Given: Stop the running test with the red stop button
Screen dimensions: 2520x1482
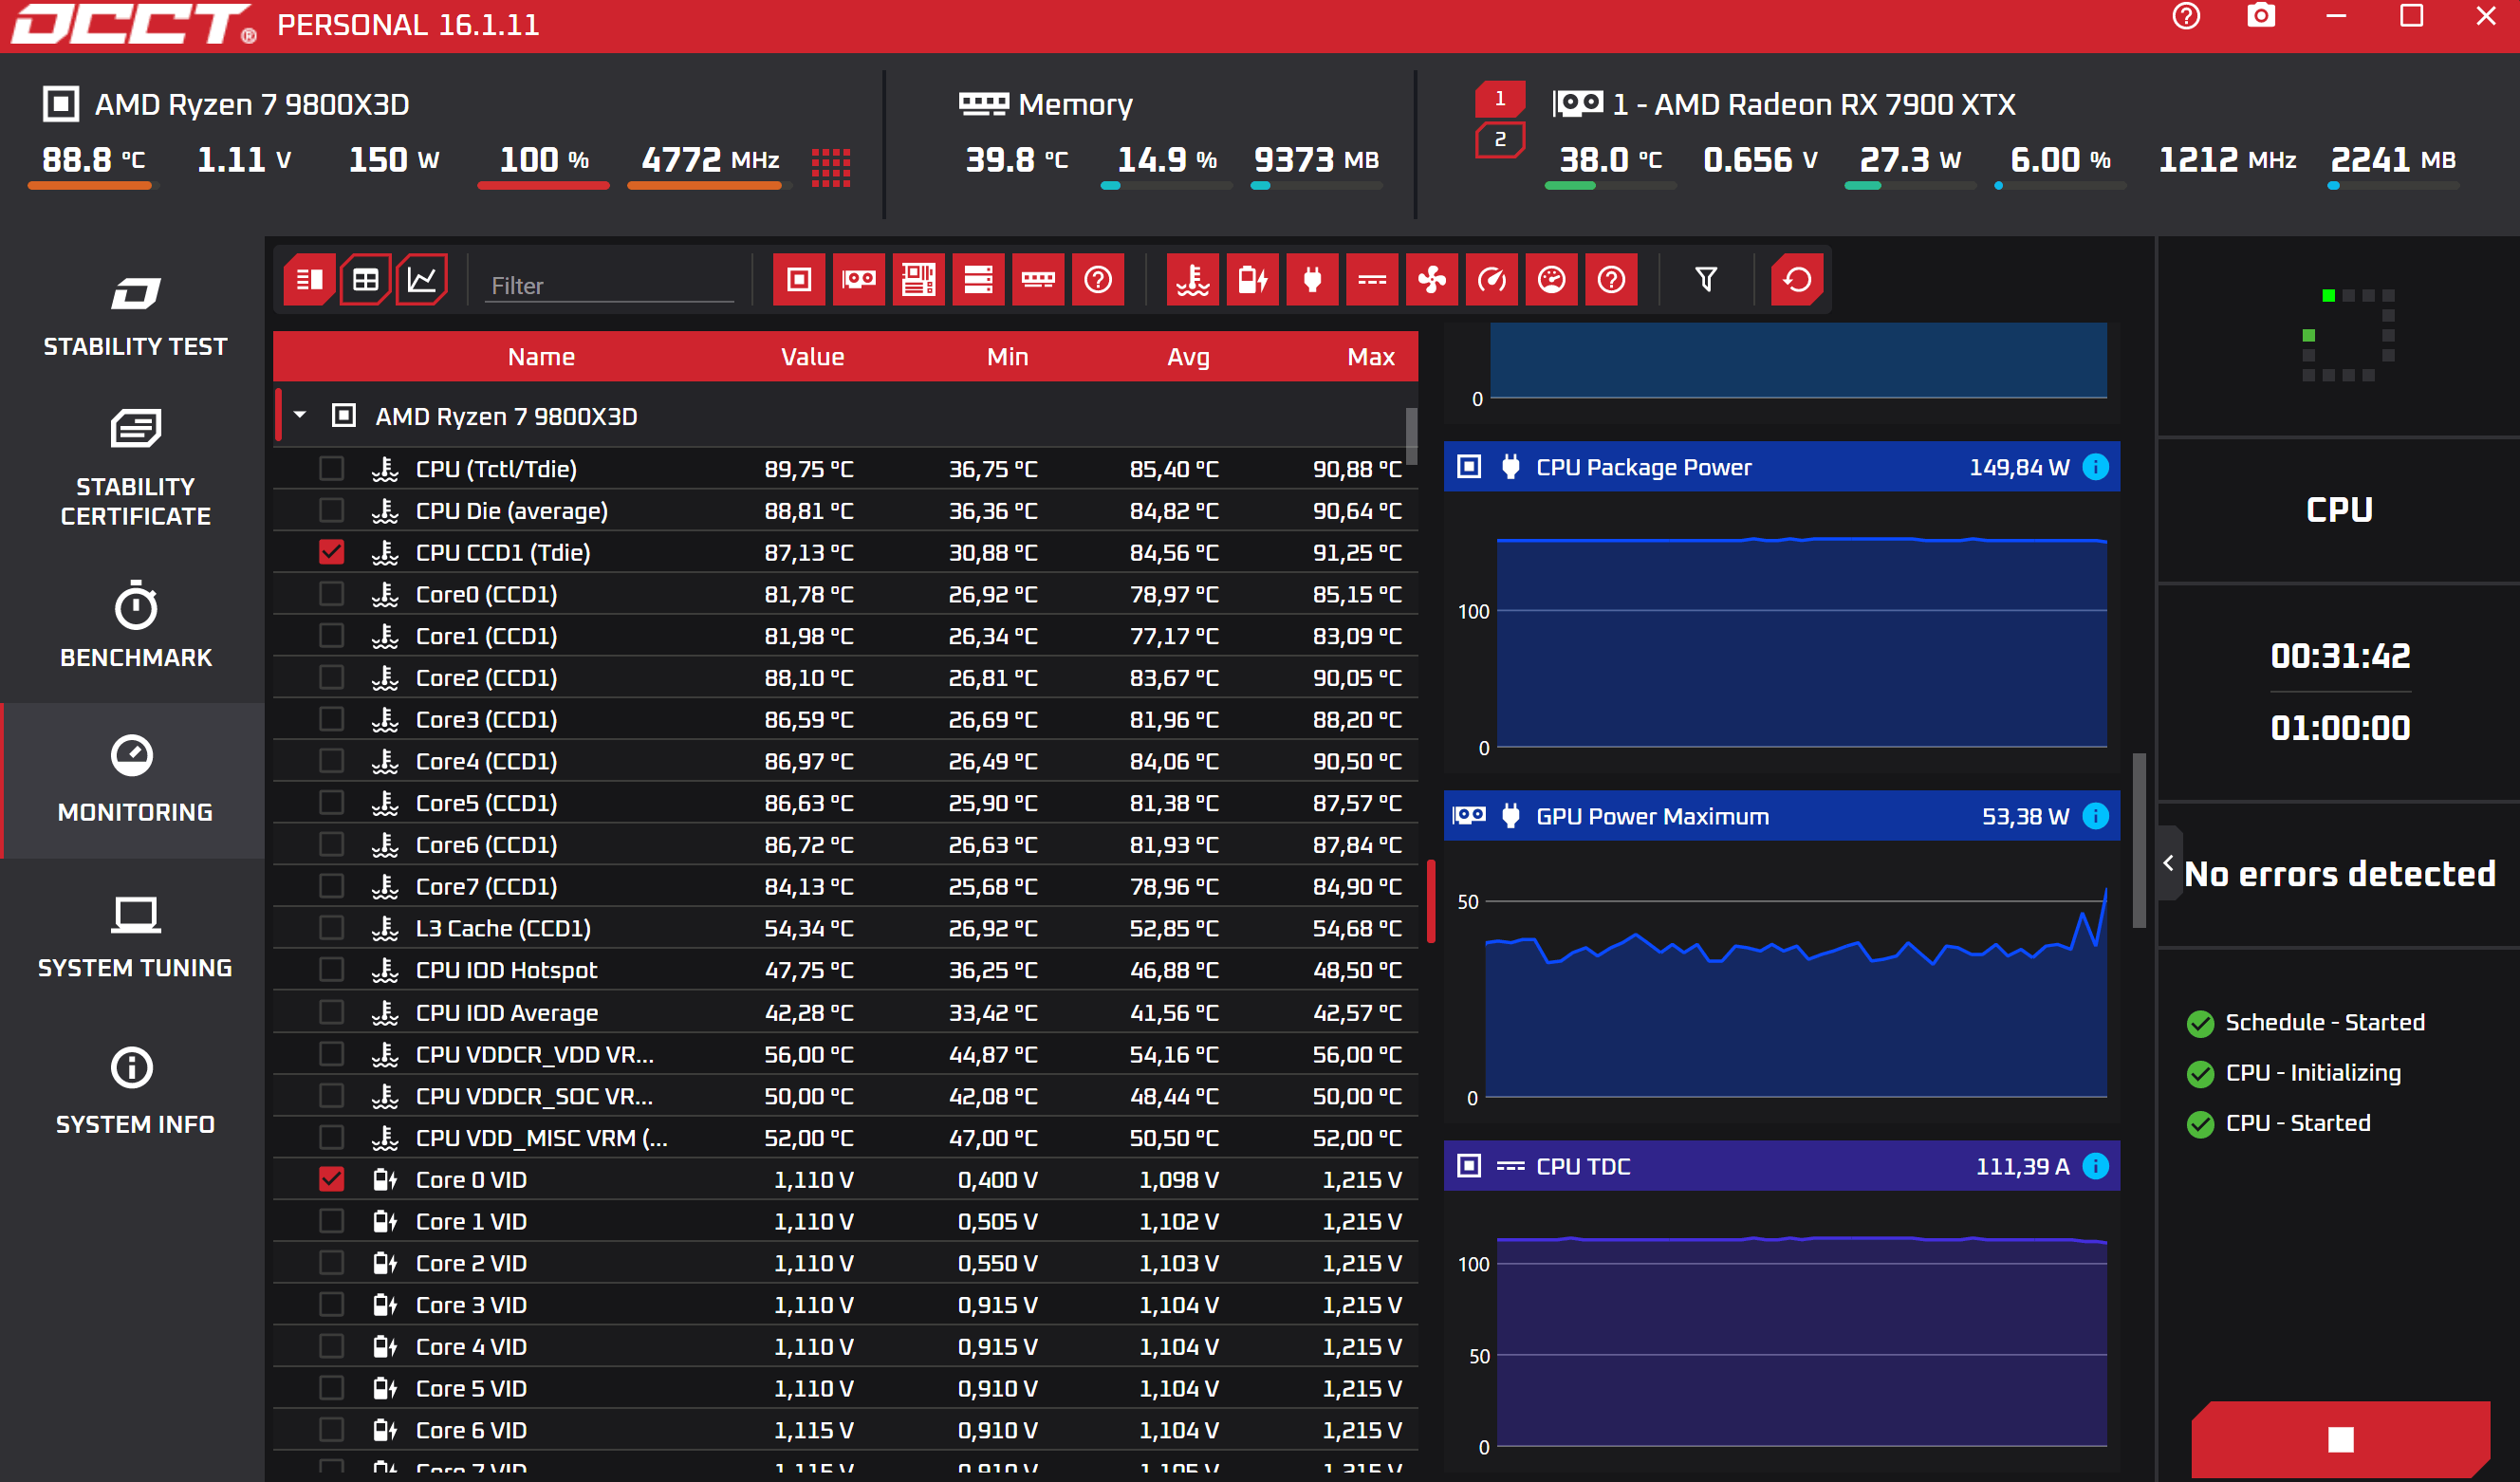Looking at the screenshot, I should tap(2340, 1438).
